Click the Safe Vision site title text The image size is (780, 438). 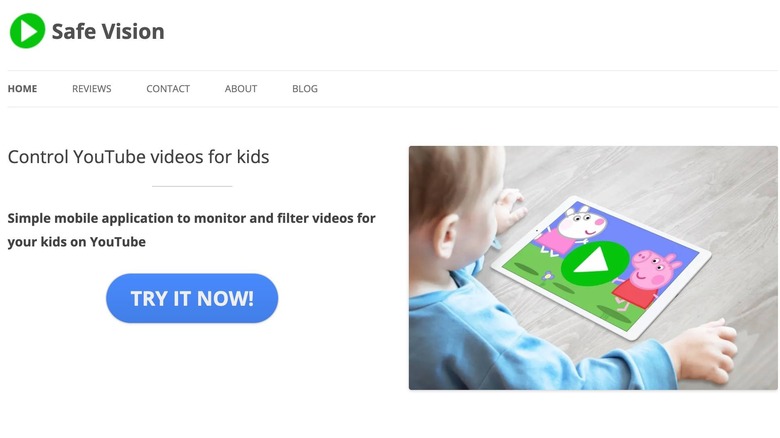click(108, 31)
